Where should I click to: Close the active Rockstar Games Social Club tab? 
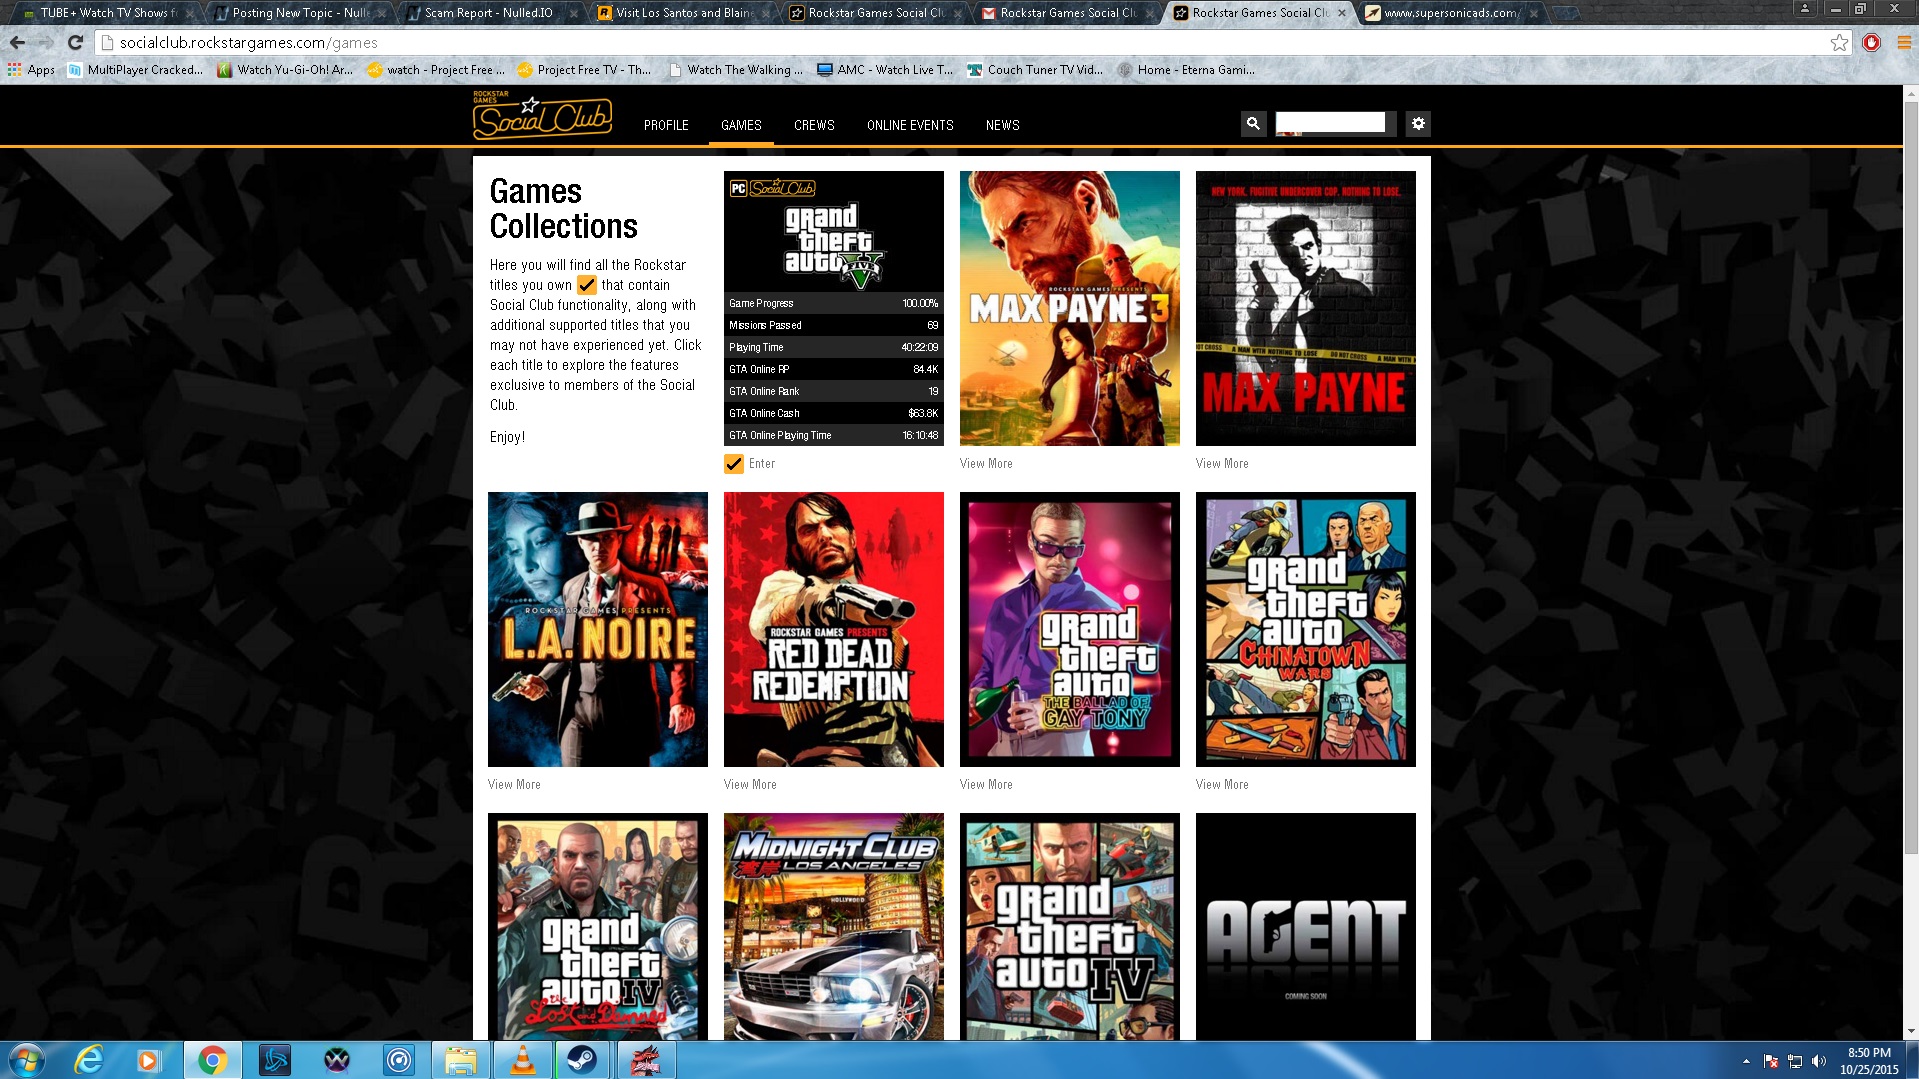1342,13
